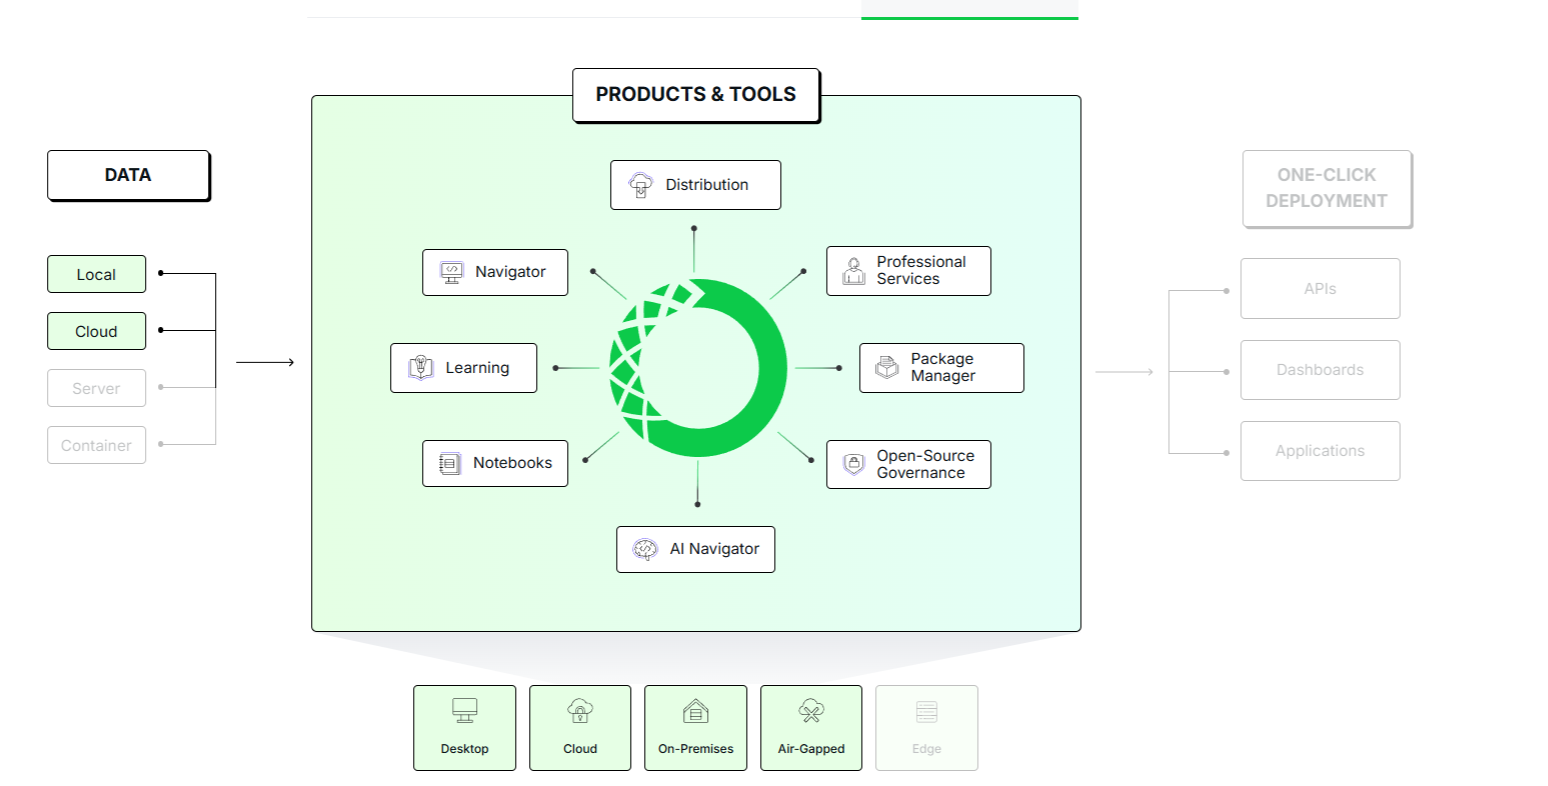Click the Edge label text

(x=927, y=749)
